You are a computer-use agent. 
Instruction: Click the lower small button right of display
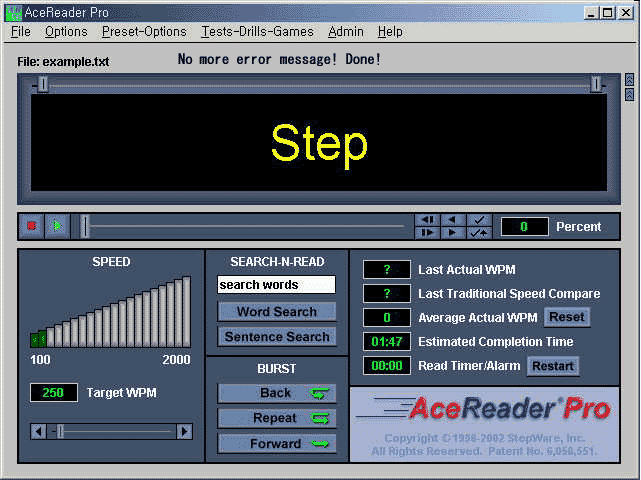click(630, 94)
